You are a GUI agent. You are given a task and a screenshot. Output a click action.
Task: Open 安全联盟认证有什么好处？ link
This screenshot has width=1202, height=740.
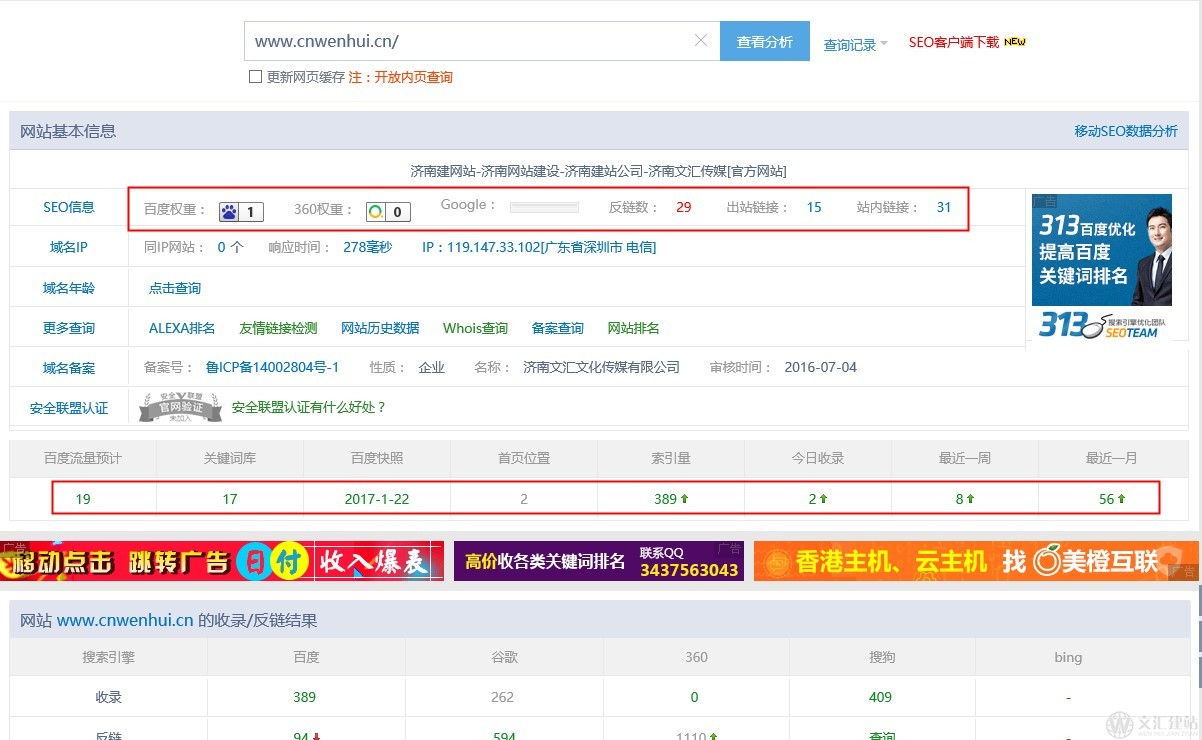pos(309,407)
